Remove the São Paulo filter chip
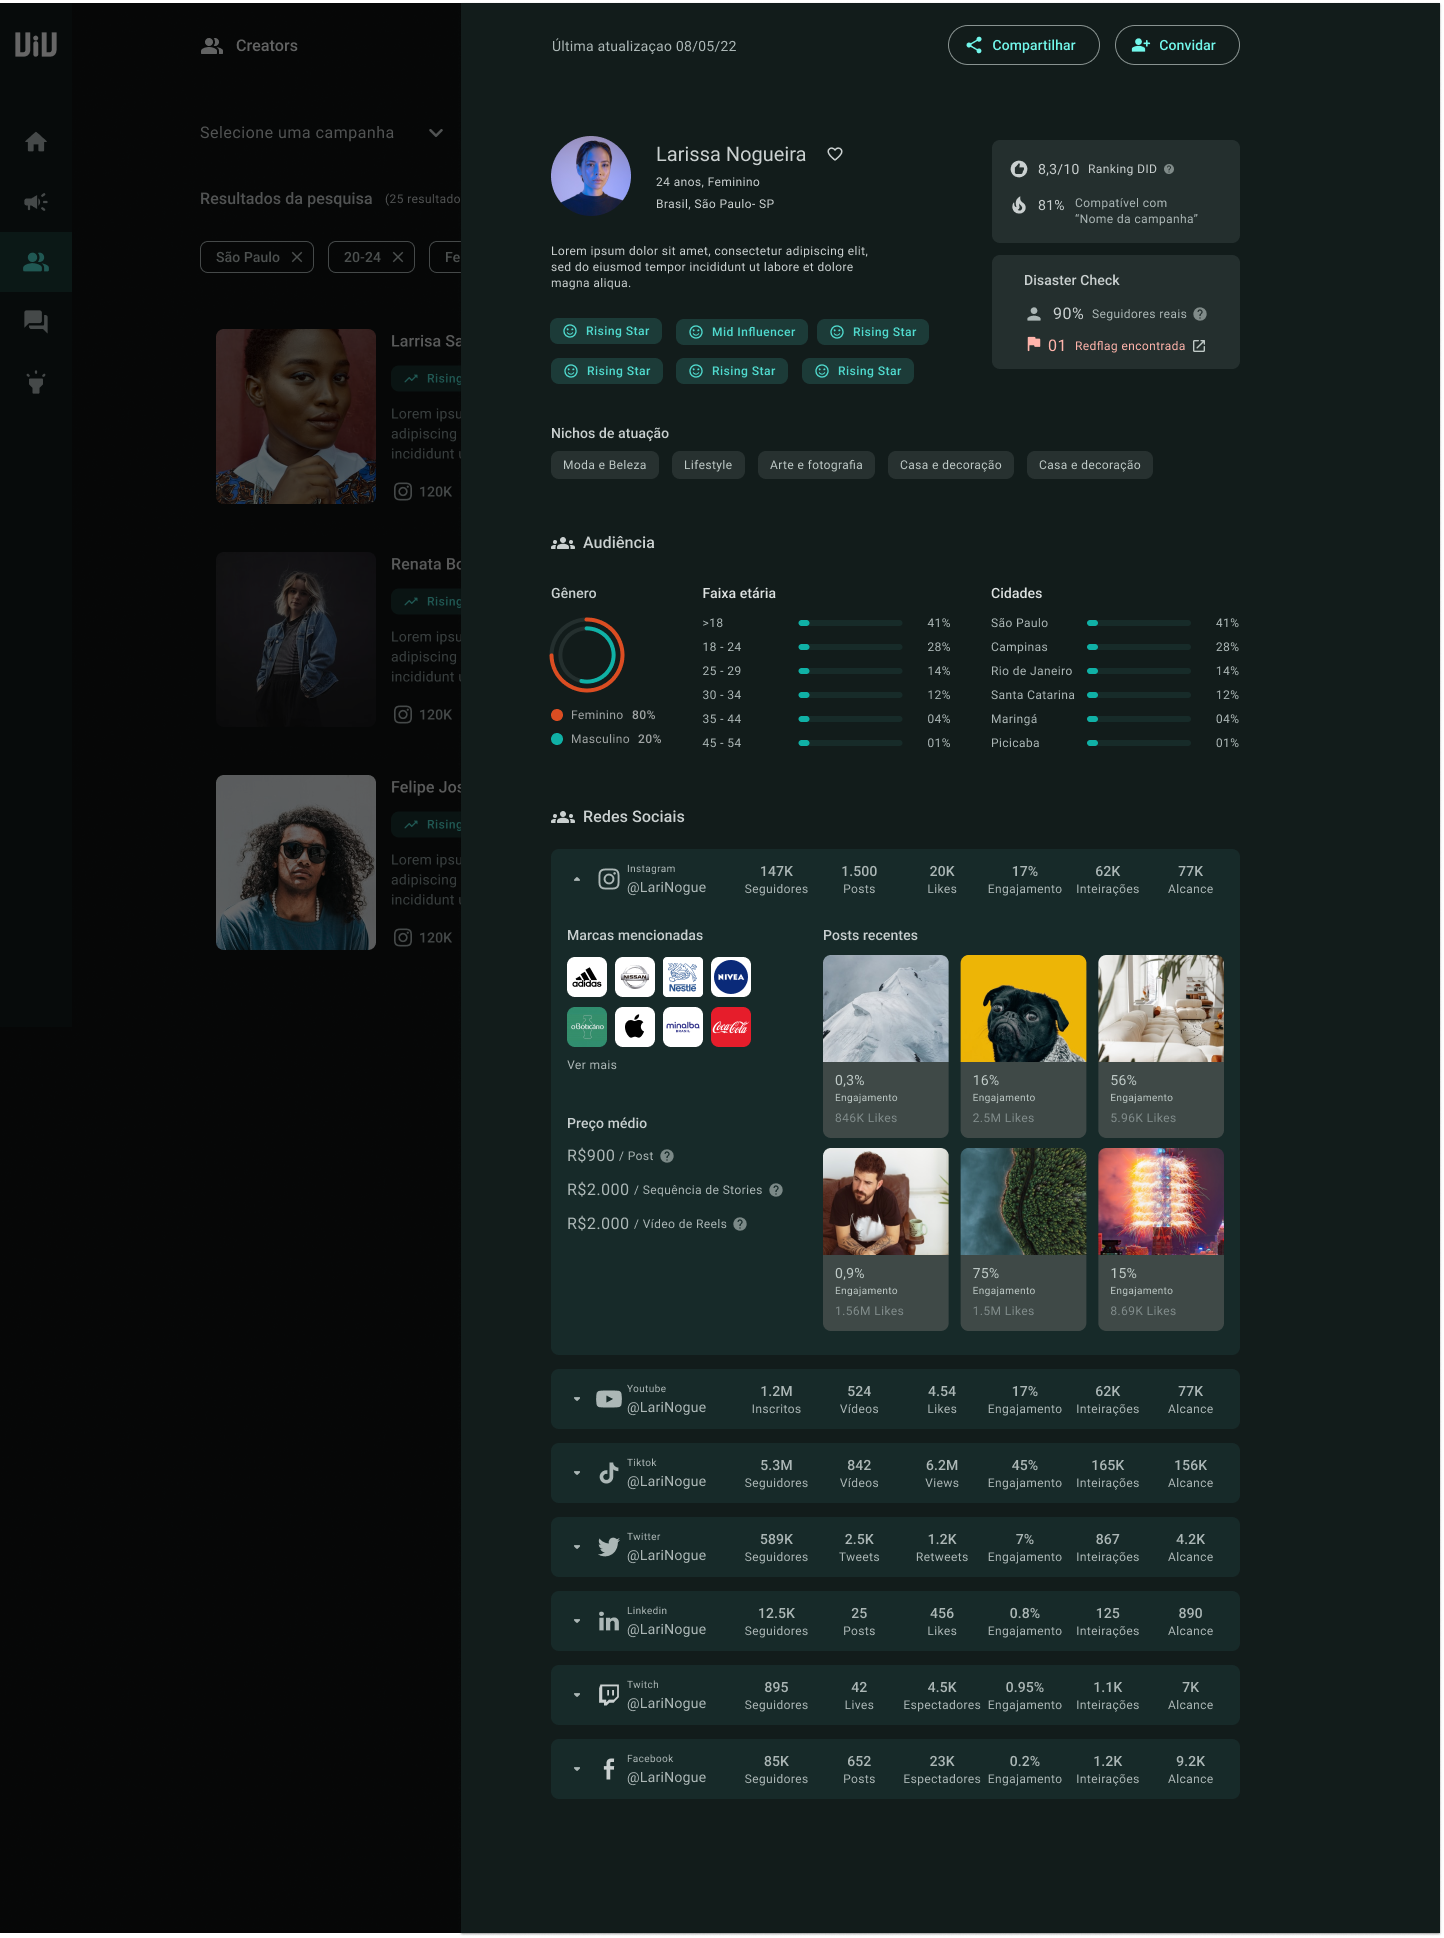Image resolution: width=1444 pixels, height=1938 pixels. [x=297, y=257]
